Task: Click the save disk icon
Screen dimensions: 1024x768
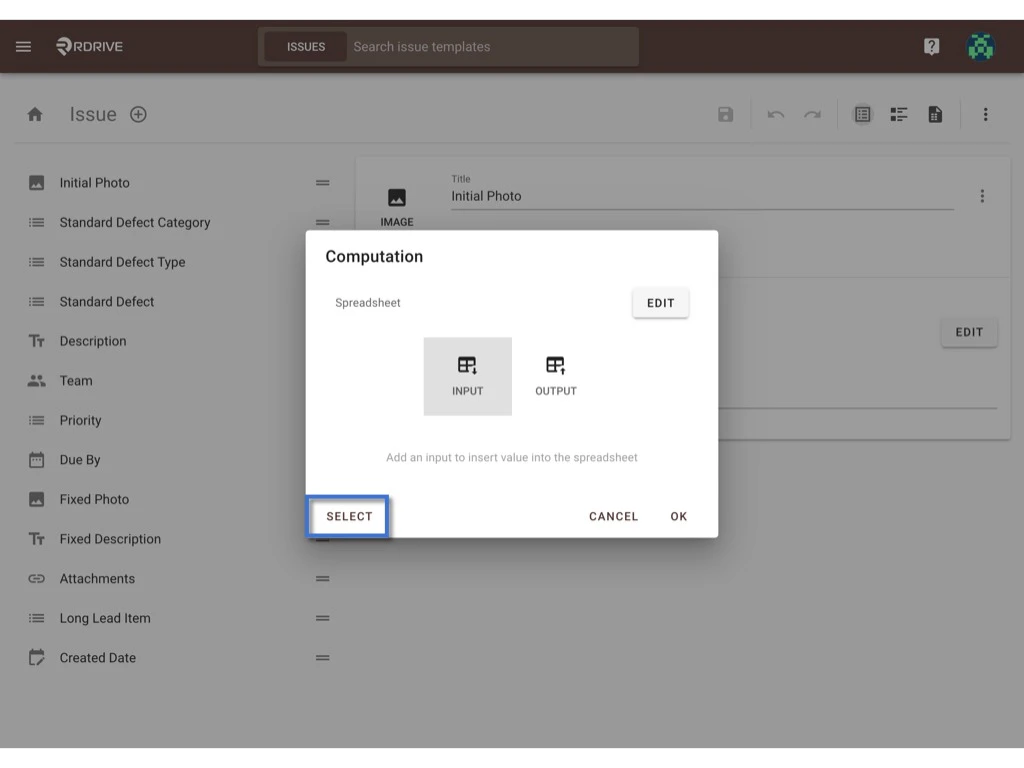Action: pyautogui.click(x=726, y=115)
